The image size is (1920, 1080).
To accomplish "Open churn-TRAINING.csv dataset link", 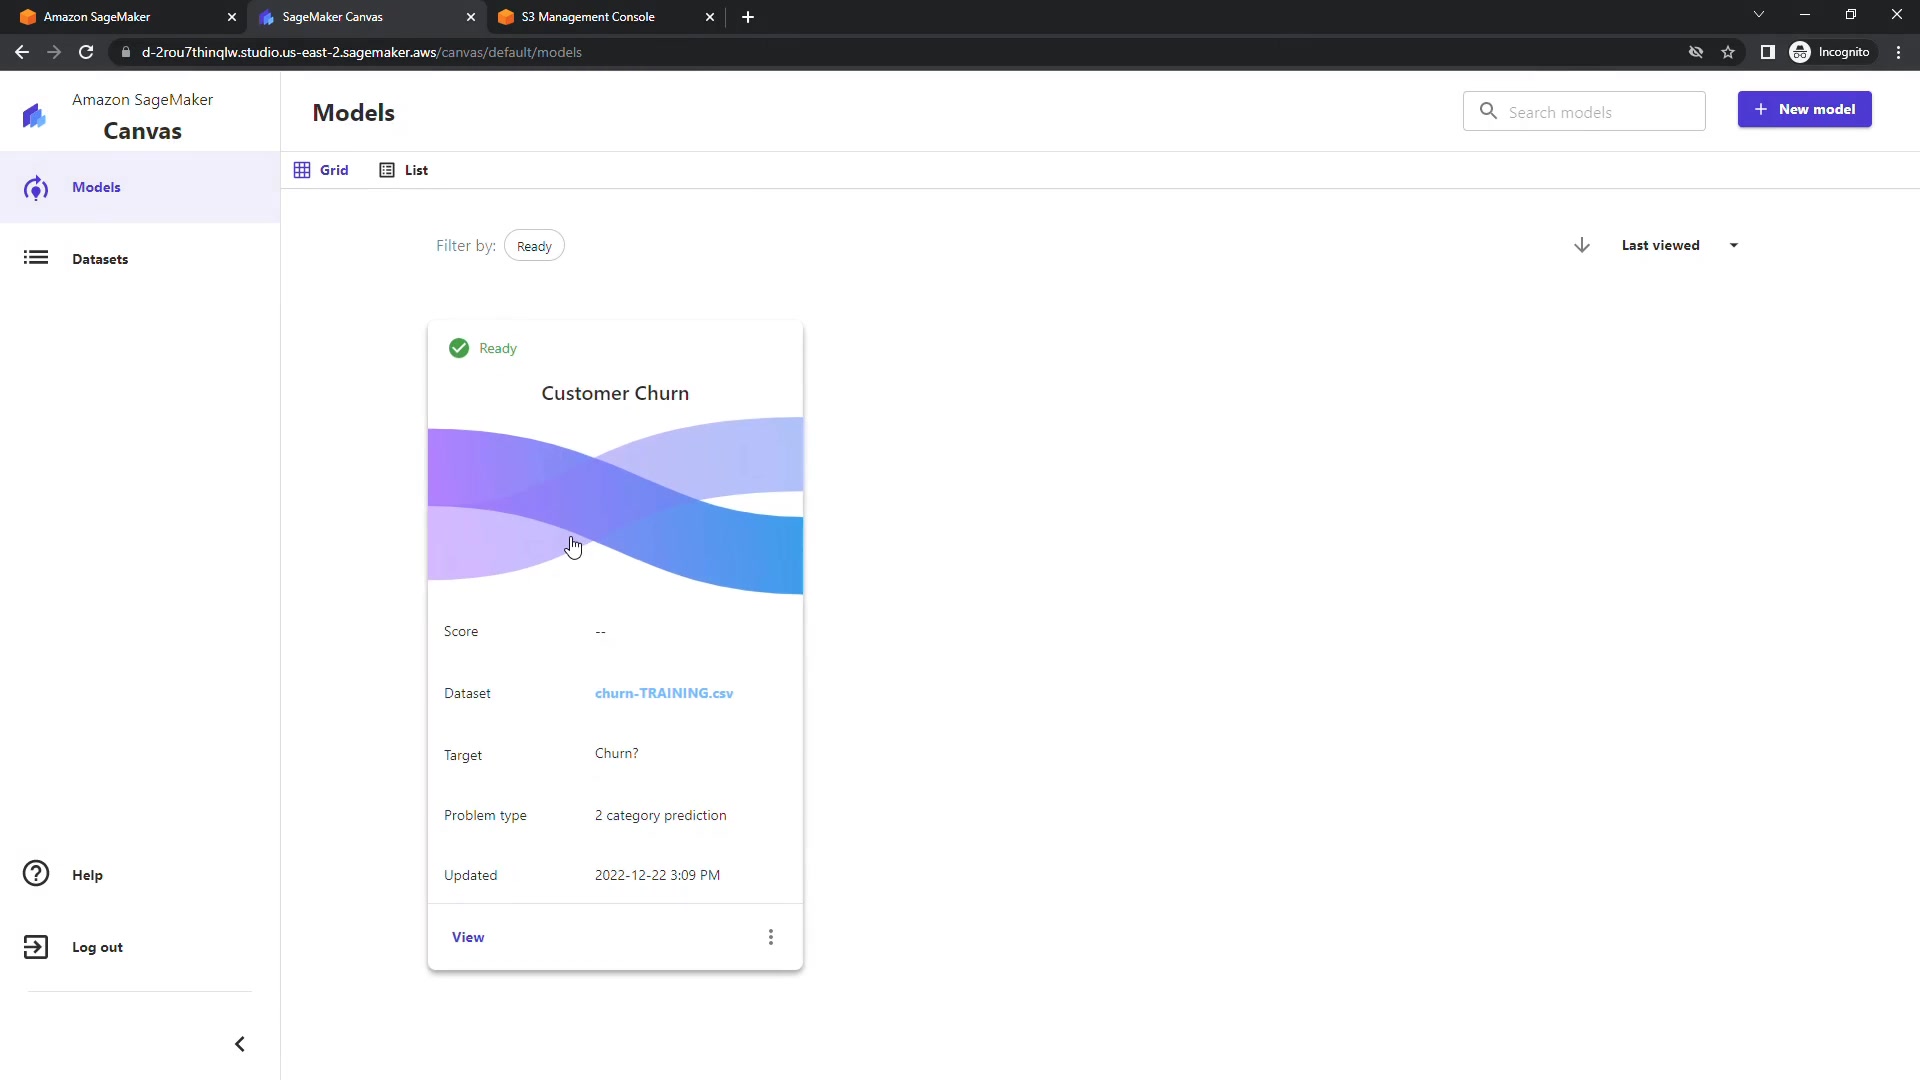I will [664, 693].
